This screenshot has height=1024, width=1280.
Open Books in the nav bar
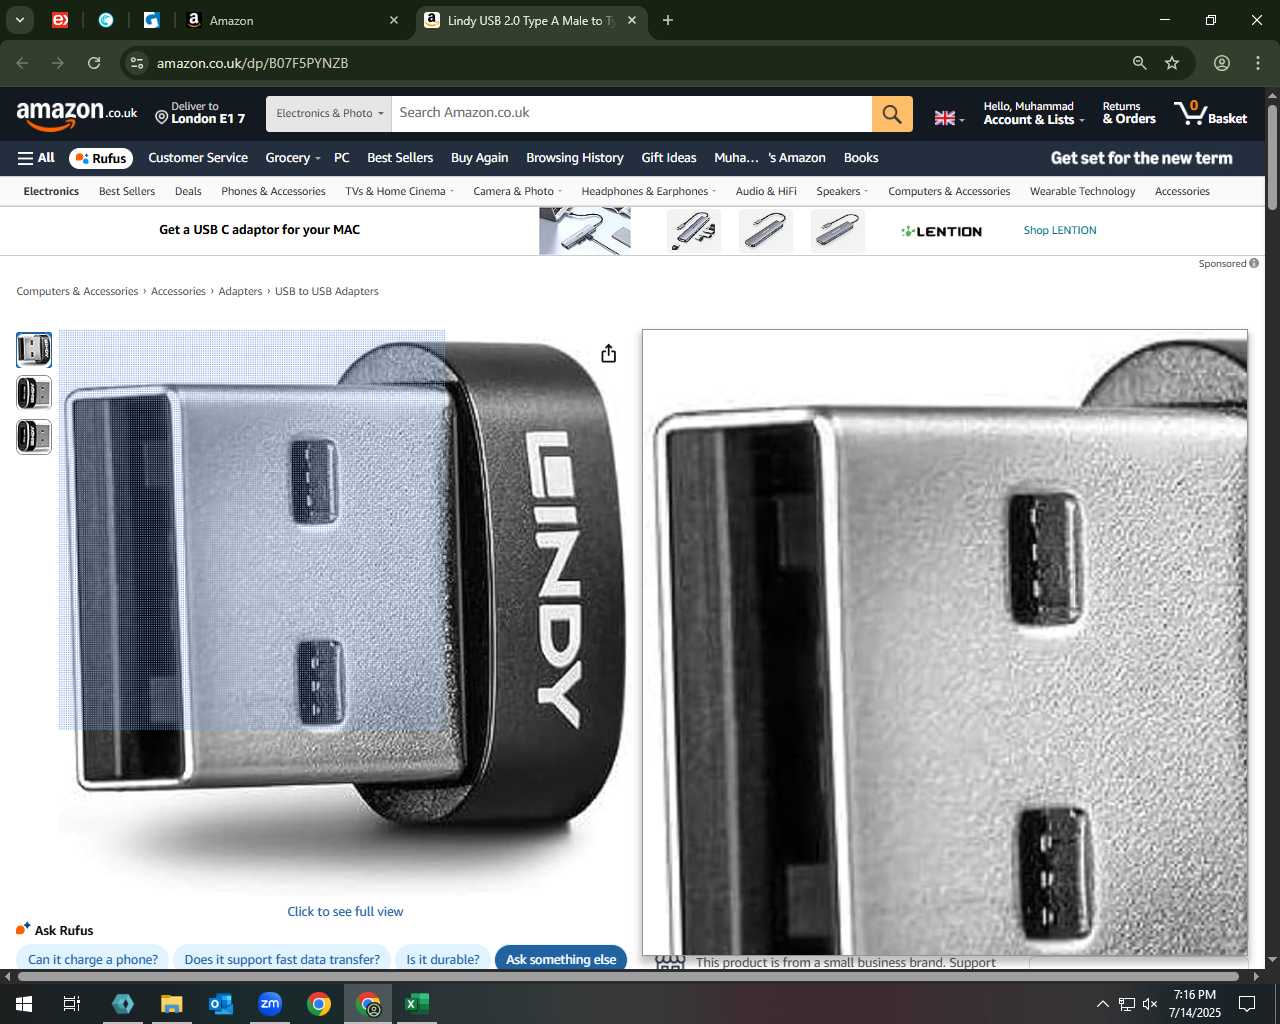(x=861, y=158)
